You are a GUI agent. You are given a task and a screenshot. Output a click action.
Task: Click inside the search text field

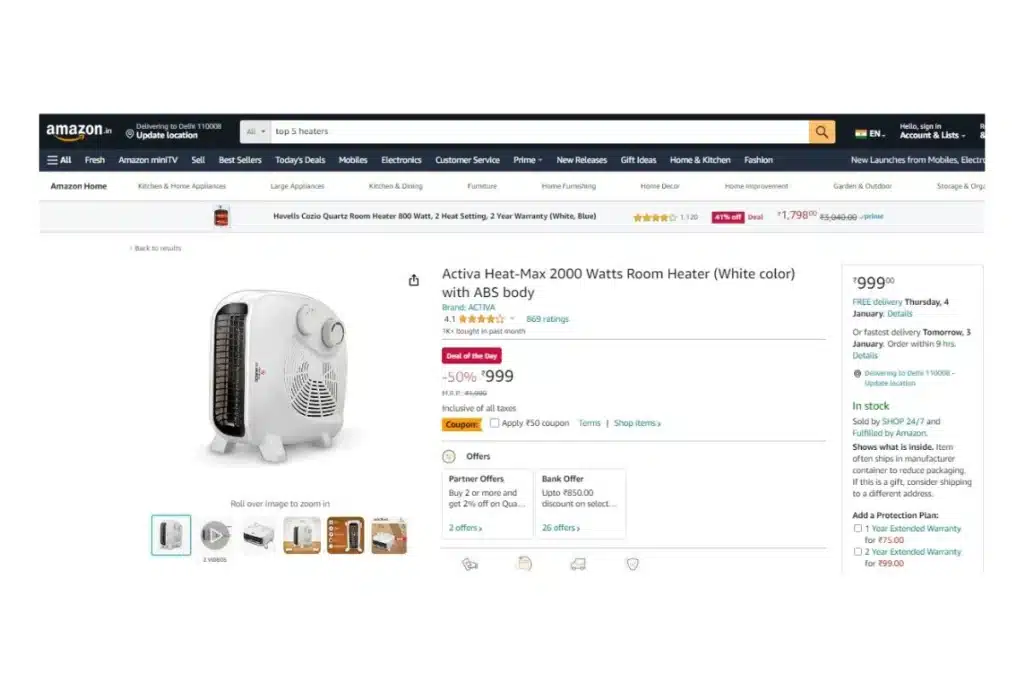[539, 132]
